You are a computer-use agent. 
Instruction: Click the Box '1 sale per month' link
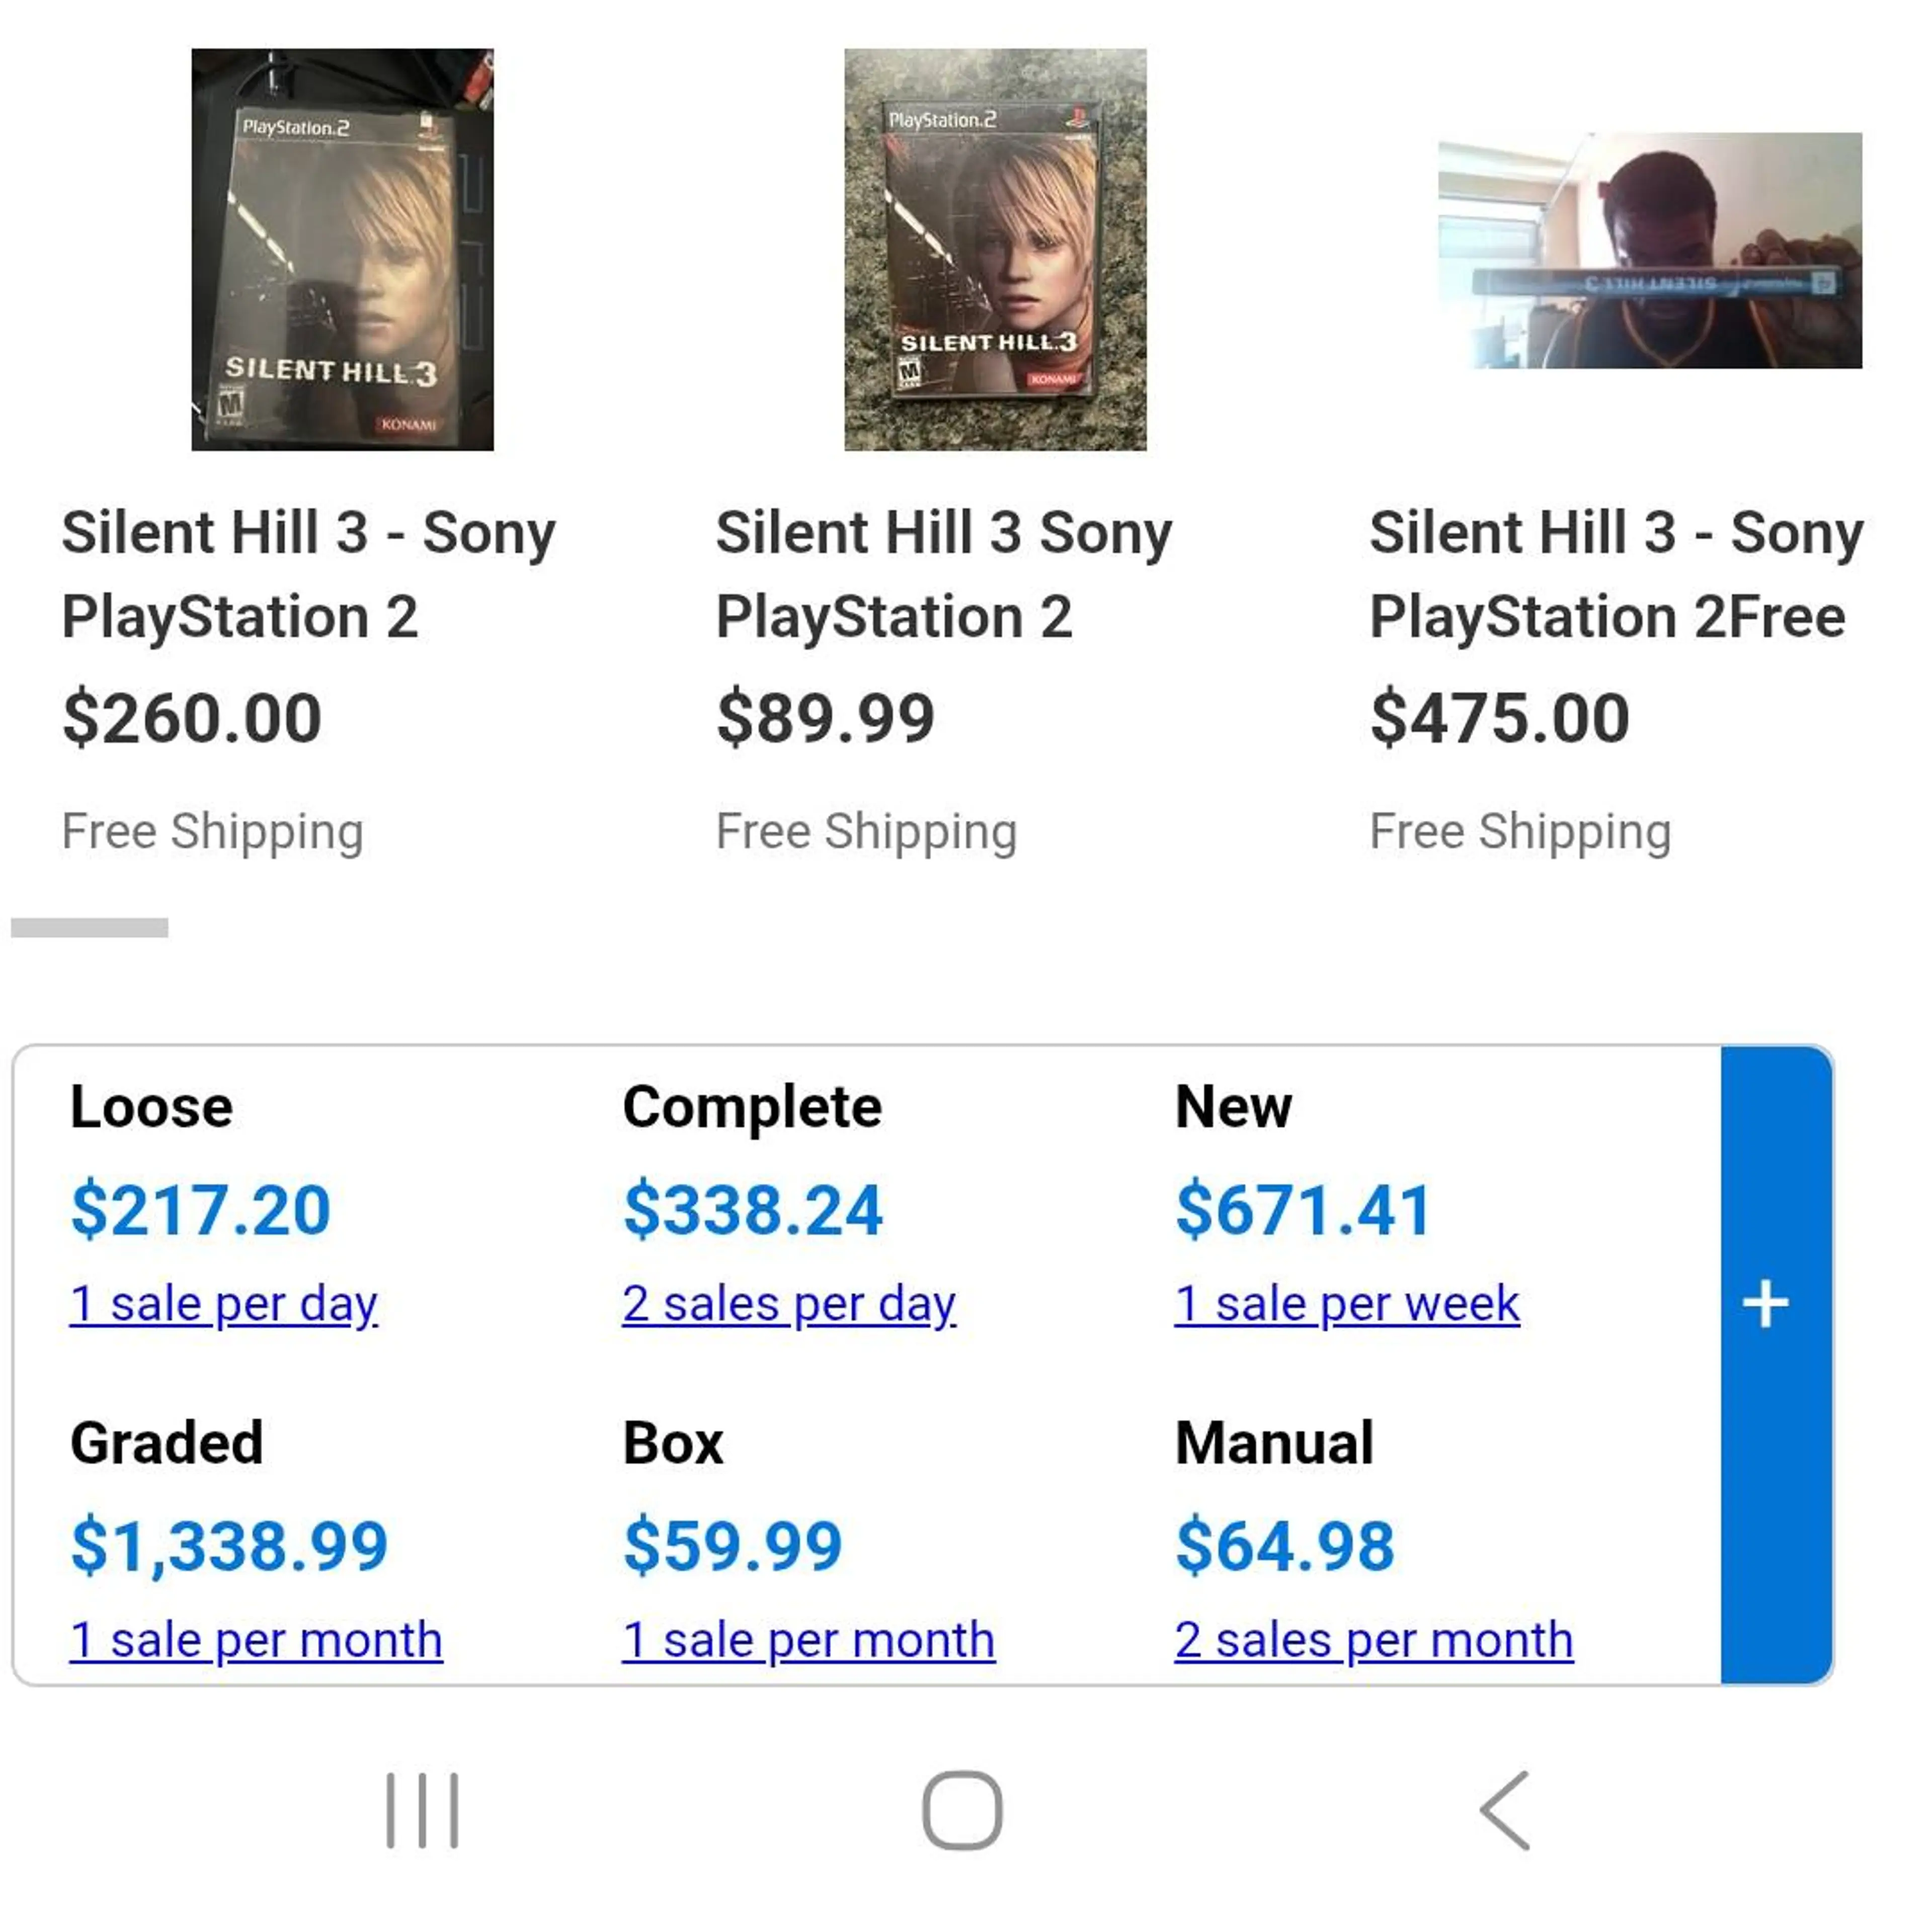coord(808,1639)
